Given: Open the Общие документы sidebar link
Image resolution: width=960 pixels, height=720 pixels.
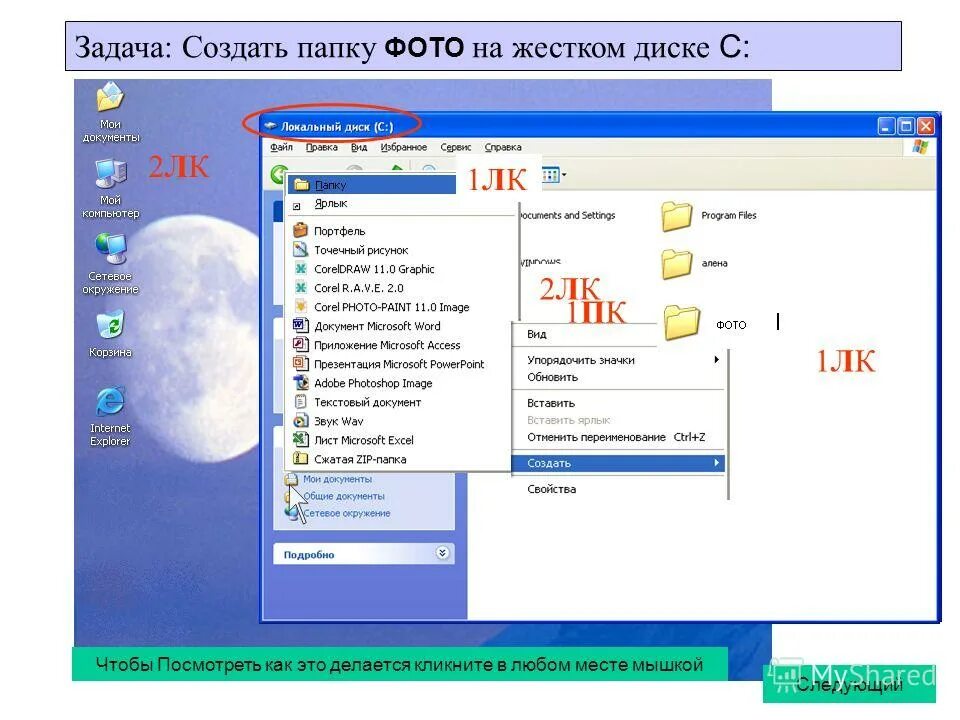Looking at the screenshot, I should click(344, 496).
